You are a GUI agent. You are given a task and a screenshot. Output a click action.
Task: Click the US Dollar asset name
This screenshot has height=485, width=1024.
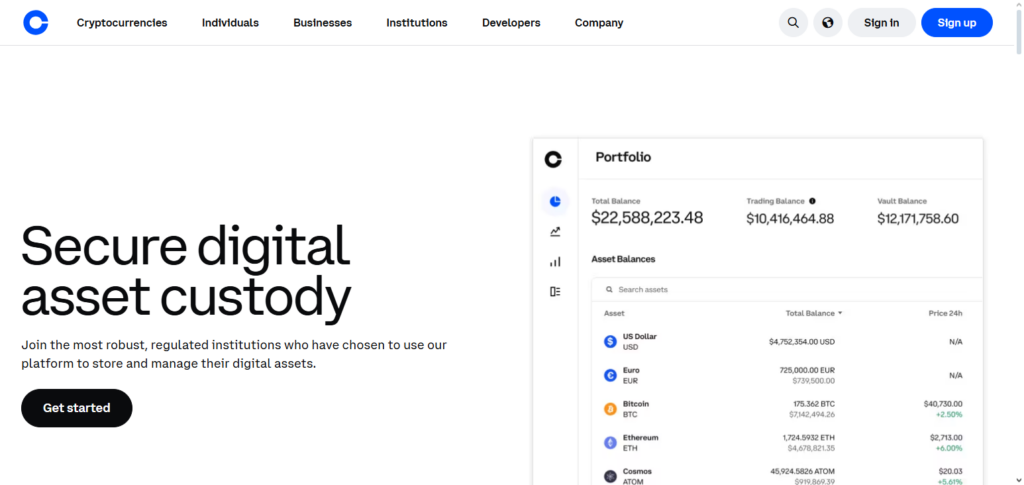click(x=639, y=336)
